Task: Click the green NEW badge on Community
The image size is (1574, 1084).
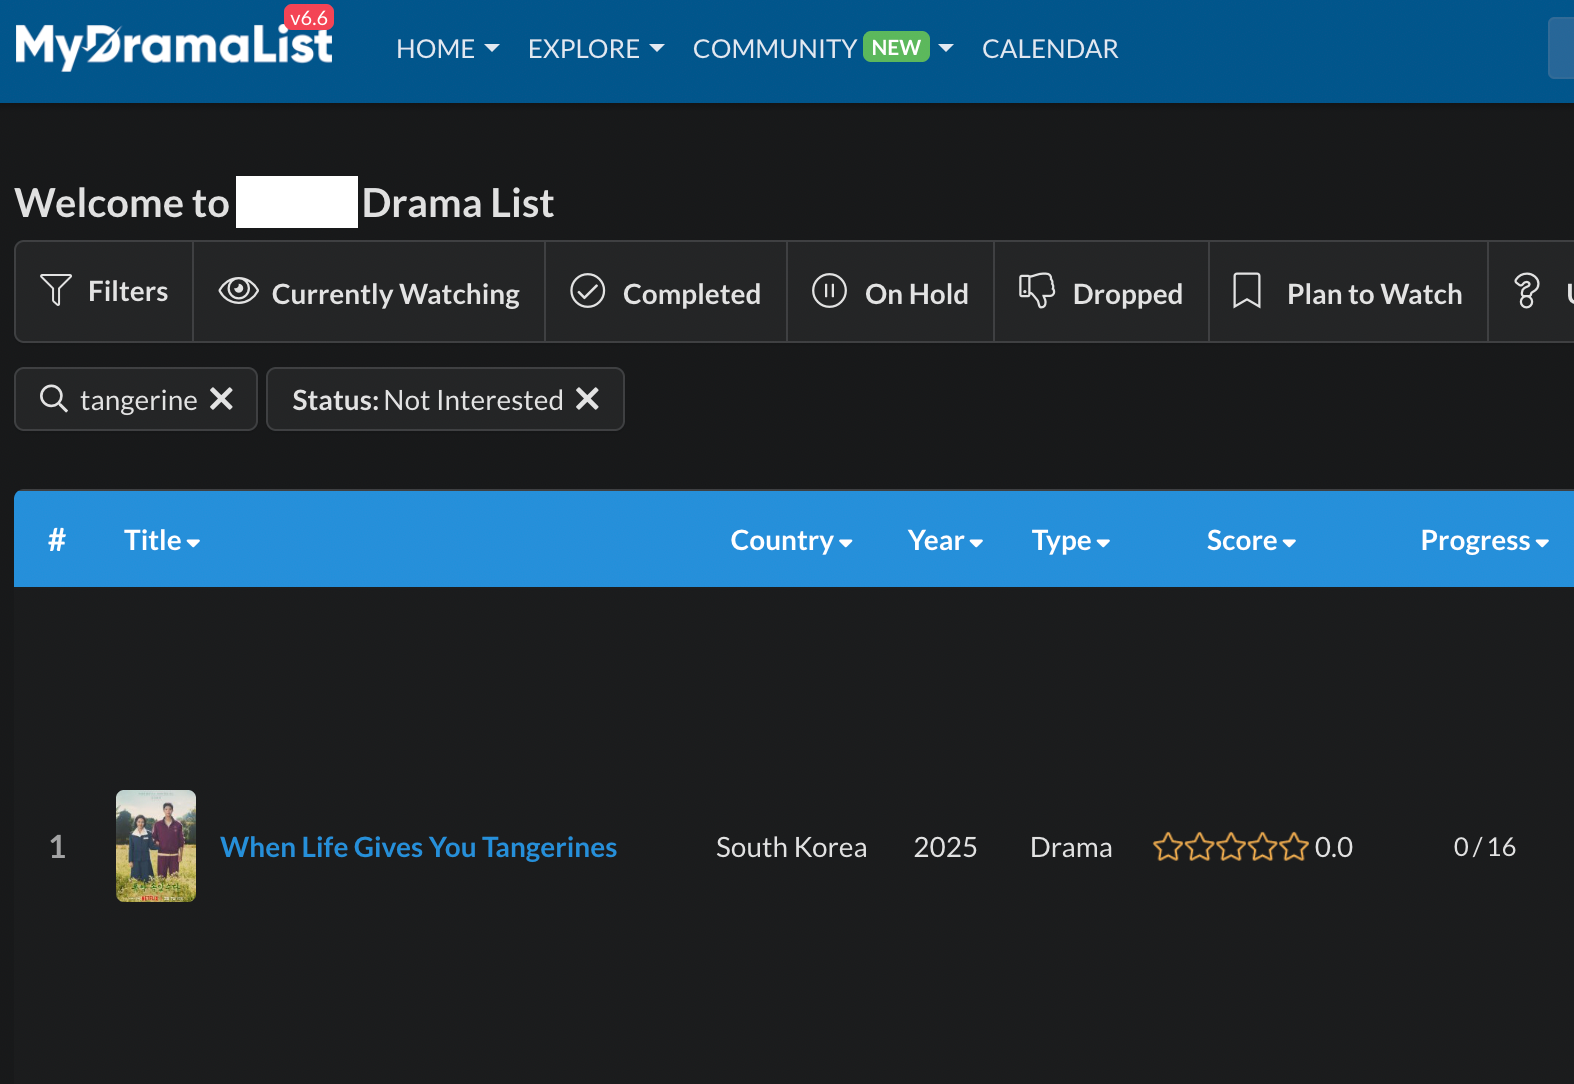Action: [896, 47]
